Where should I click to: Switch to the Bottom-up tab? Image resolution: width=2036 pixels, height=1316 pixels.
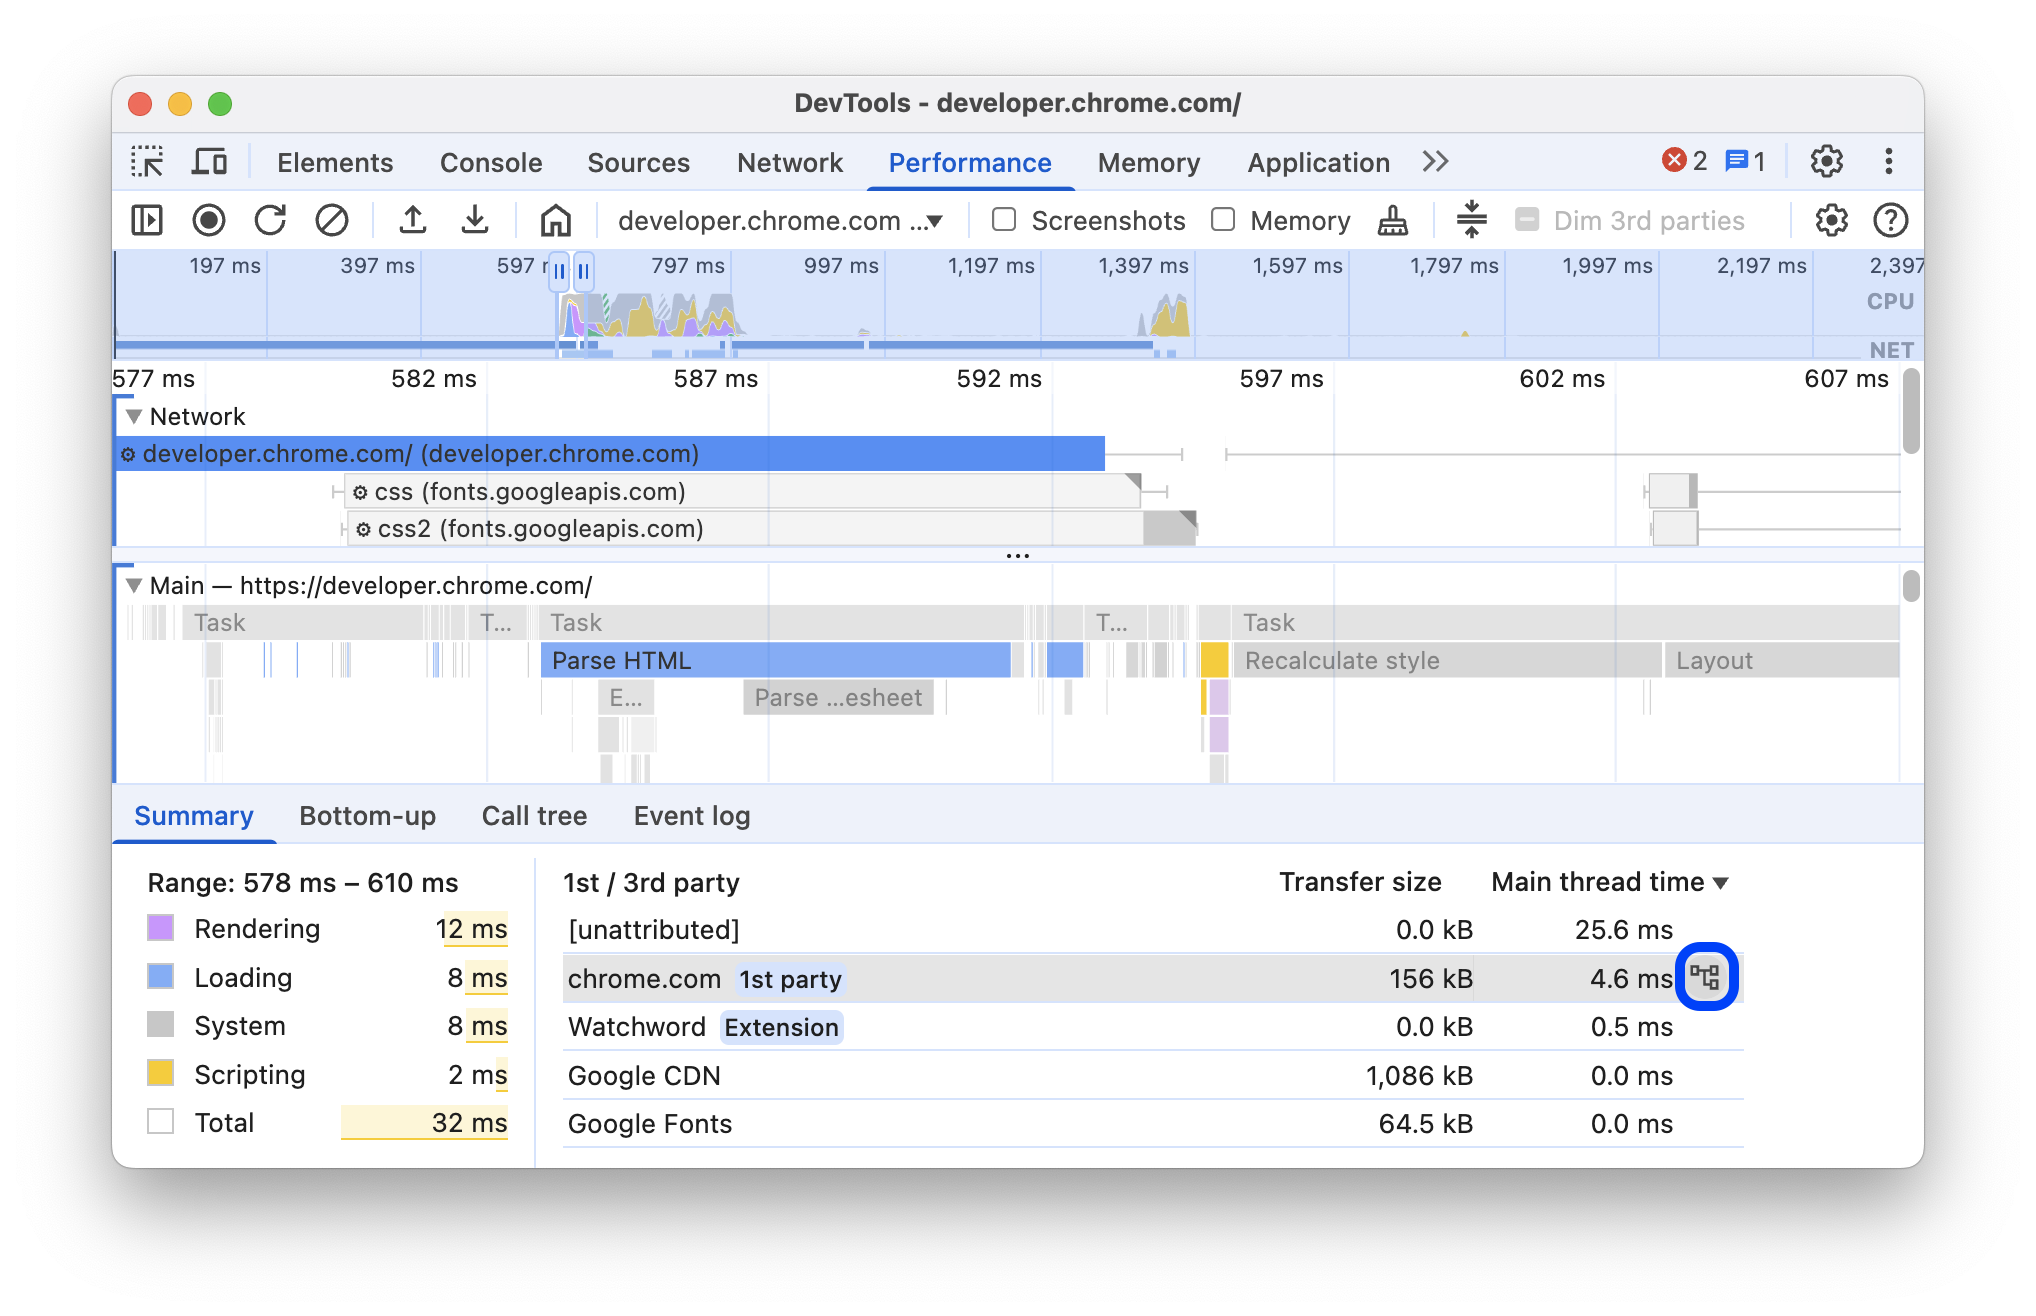click(x=367, y=816)
